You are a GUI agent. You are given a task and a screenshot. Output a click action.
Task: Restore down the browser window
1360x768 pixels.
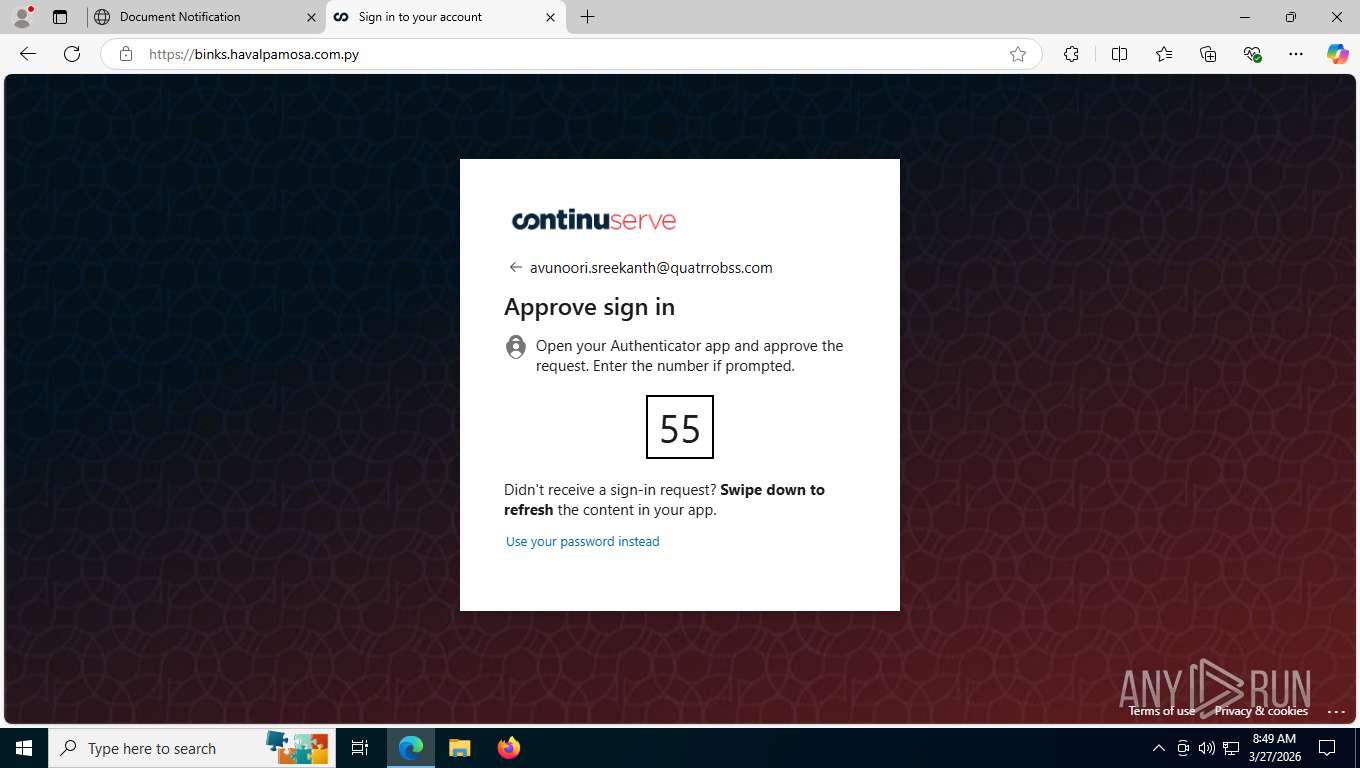(x=1291, y=17)
